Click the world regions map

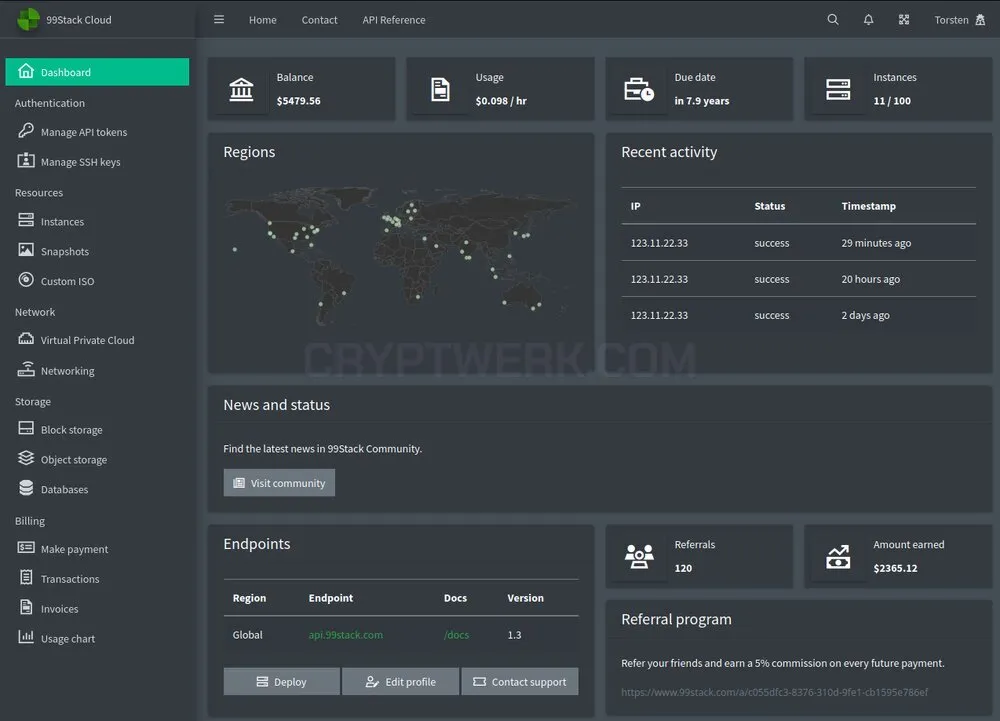[x=399, y=255]
